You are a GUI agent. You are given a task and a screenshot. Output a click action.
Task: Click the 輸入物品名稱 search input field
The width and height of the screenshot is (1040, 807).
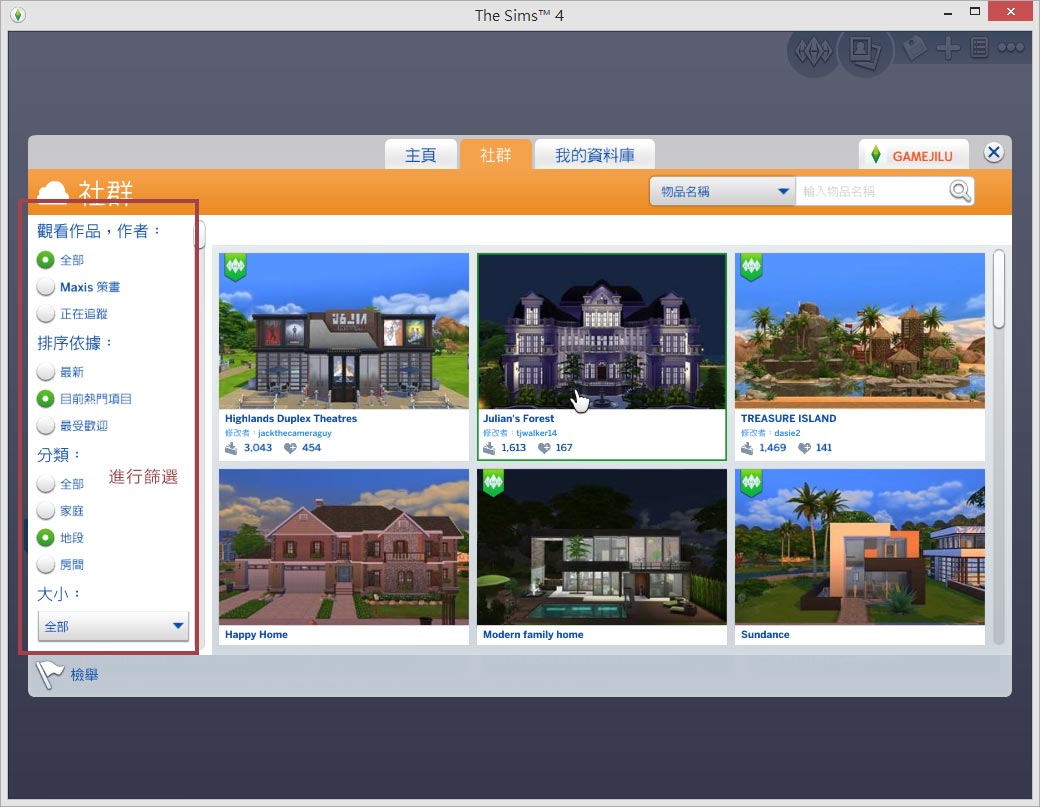pyautogui.click(x=872, y=191)
